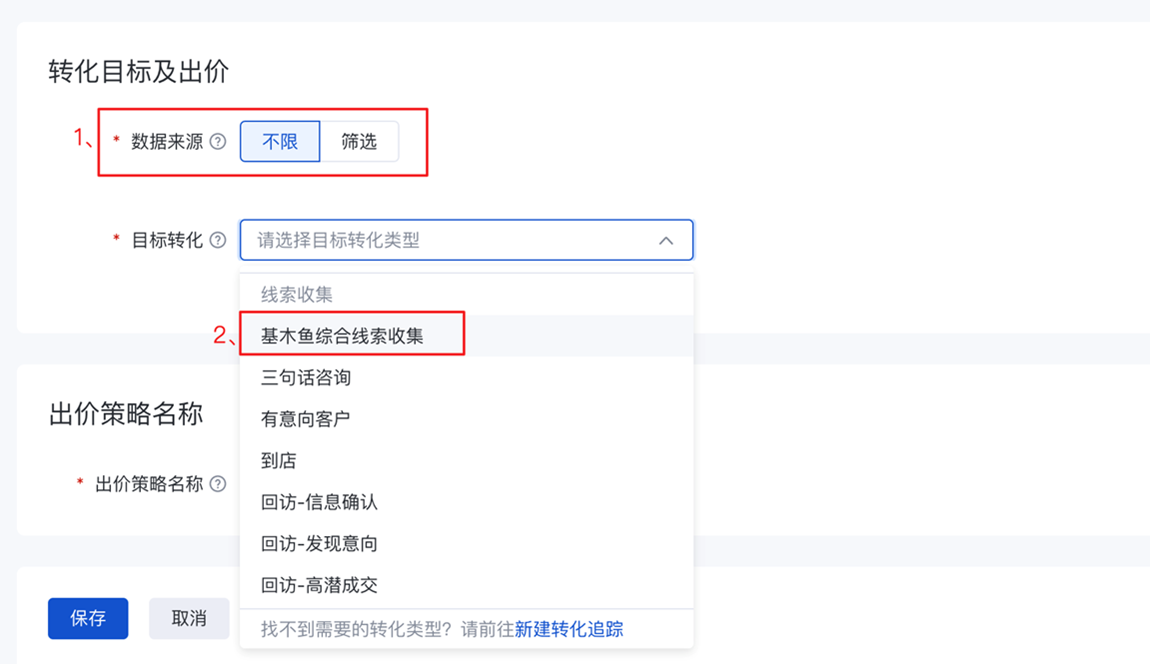Click the 保存 button

[x=88, y=619]
